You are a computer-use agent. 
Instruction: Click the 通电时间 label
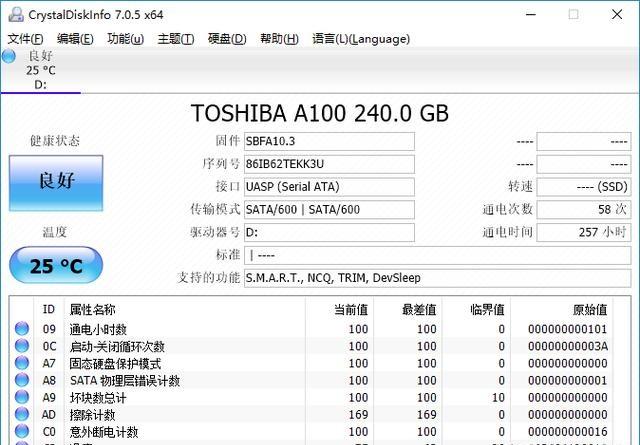point(507,232)
